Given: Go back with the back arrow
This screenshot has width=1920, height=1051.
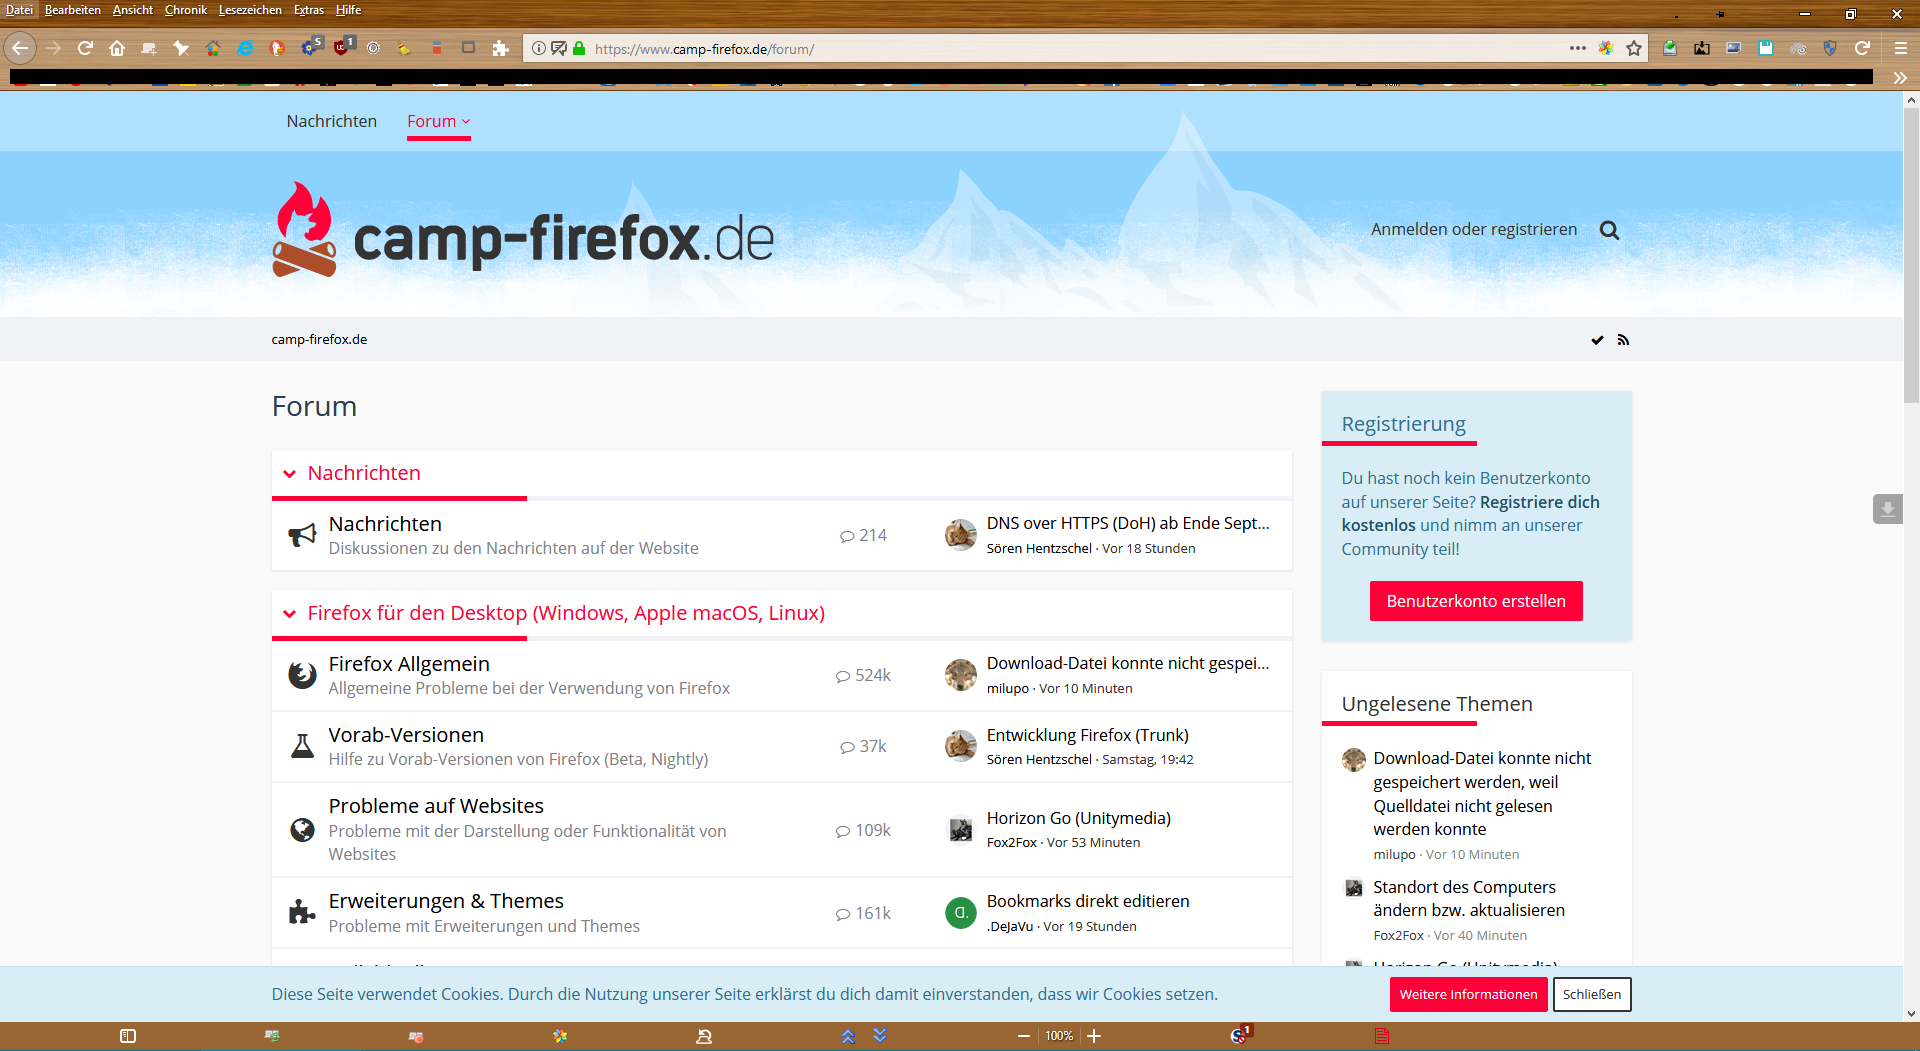Looking at the screenshot, I should [x=20, y=48].
